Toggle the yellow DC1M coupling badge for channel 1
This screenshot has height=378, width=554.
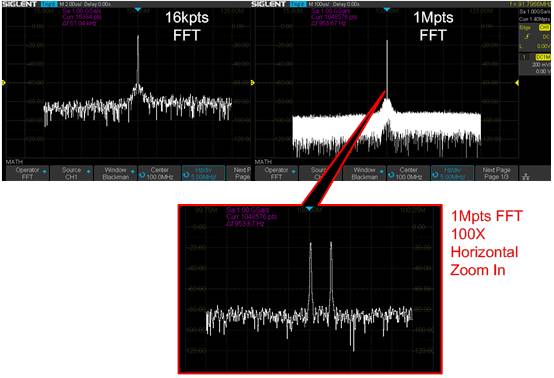[x=543, y=57]
